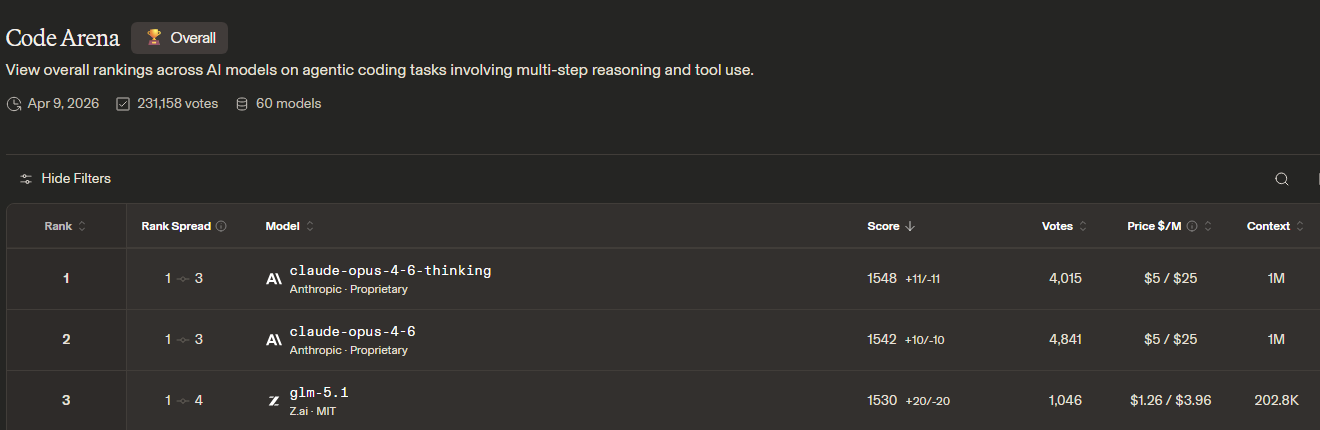Image resolution: width=1320 pixels, height=430 pixels.
Task: Sort by Score column arrow
Action: (910, 226)
